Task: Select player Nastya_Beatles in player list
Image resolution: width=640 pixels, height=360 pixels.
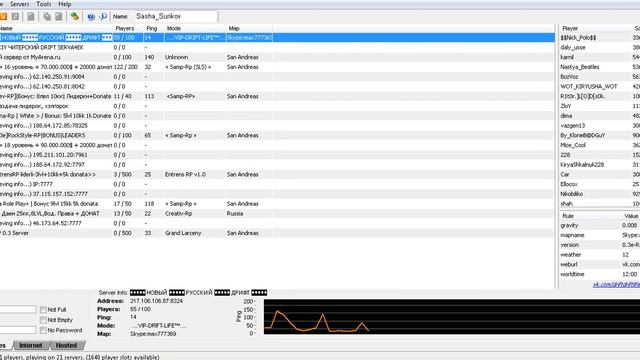Action: point(600,67)
